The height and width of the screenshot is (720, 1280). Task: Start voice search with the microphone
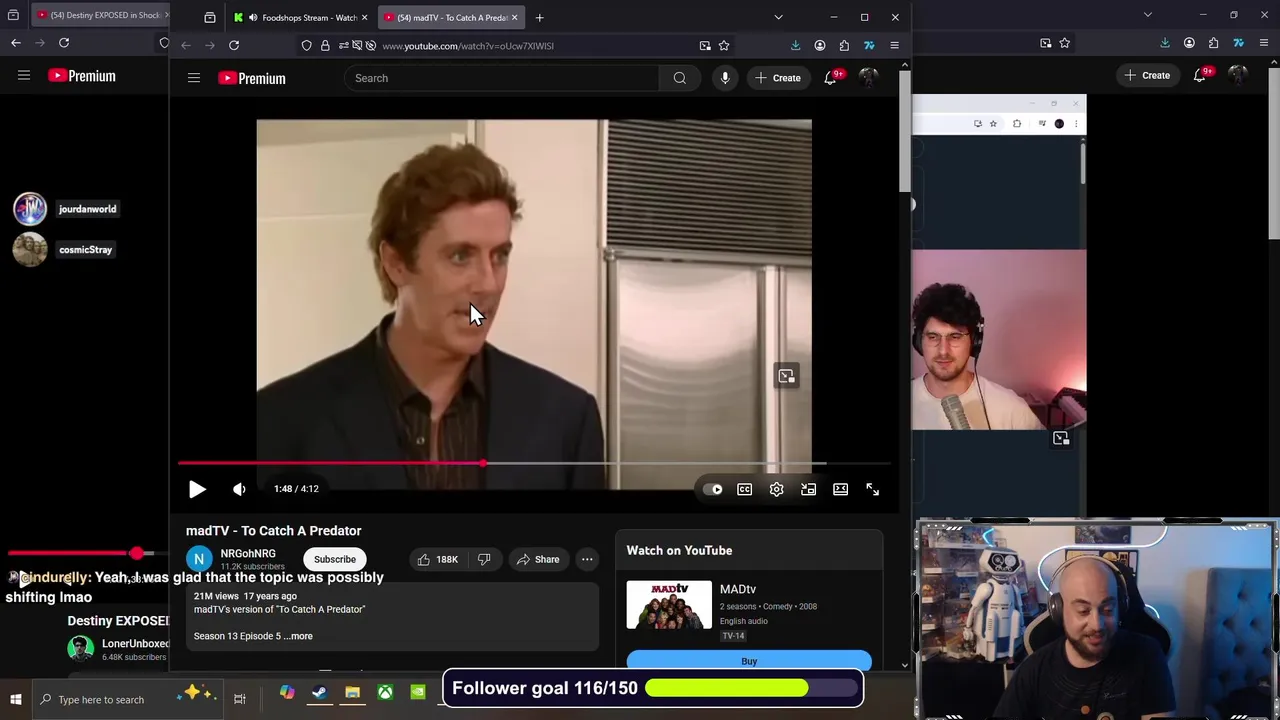coord(725,78)
